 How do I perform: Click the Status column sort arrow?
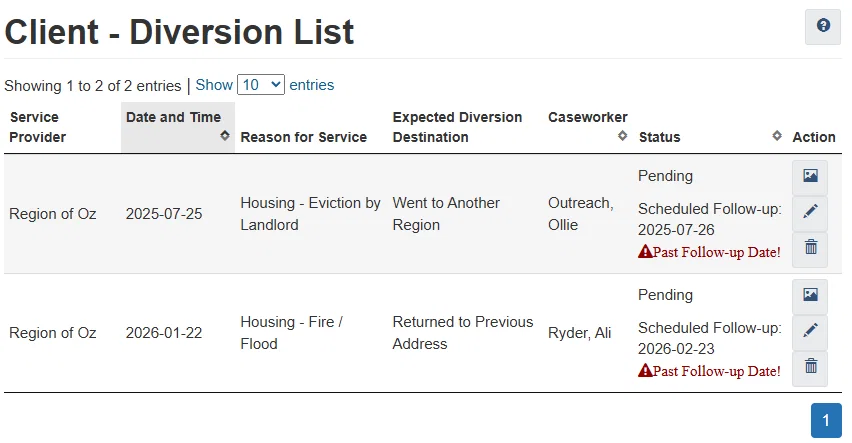777,136
